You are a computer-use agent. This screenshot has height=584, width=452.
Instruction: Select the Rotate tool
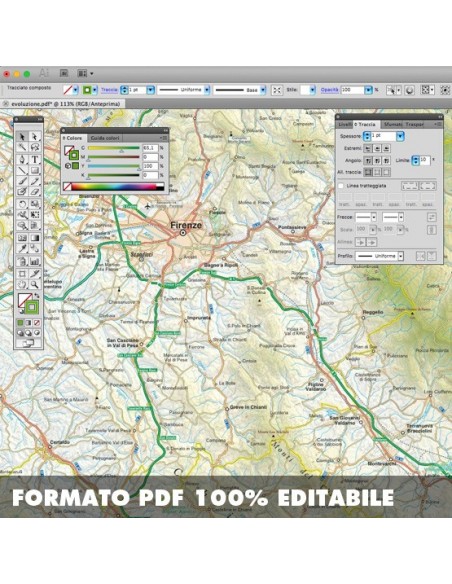pos(22,204)
